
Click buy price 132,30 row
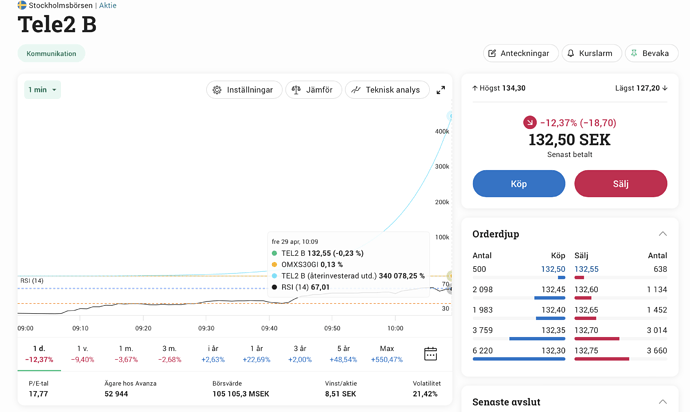coord(553,350)
